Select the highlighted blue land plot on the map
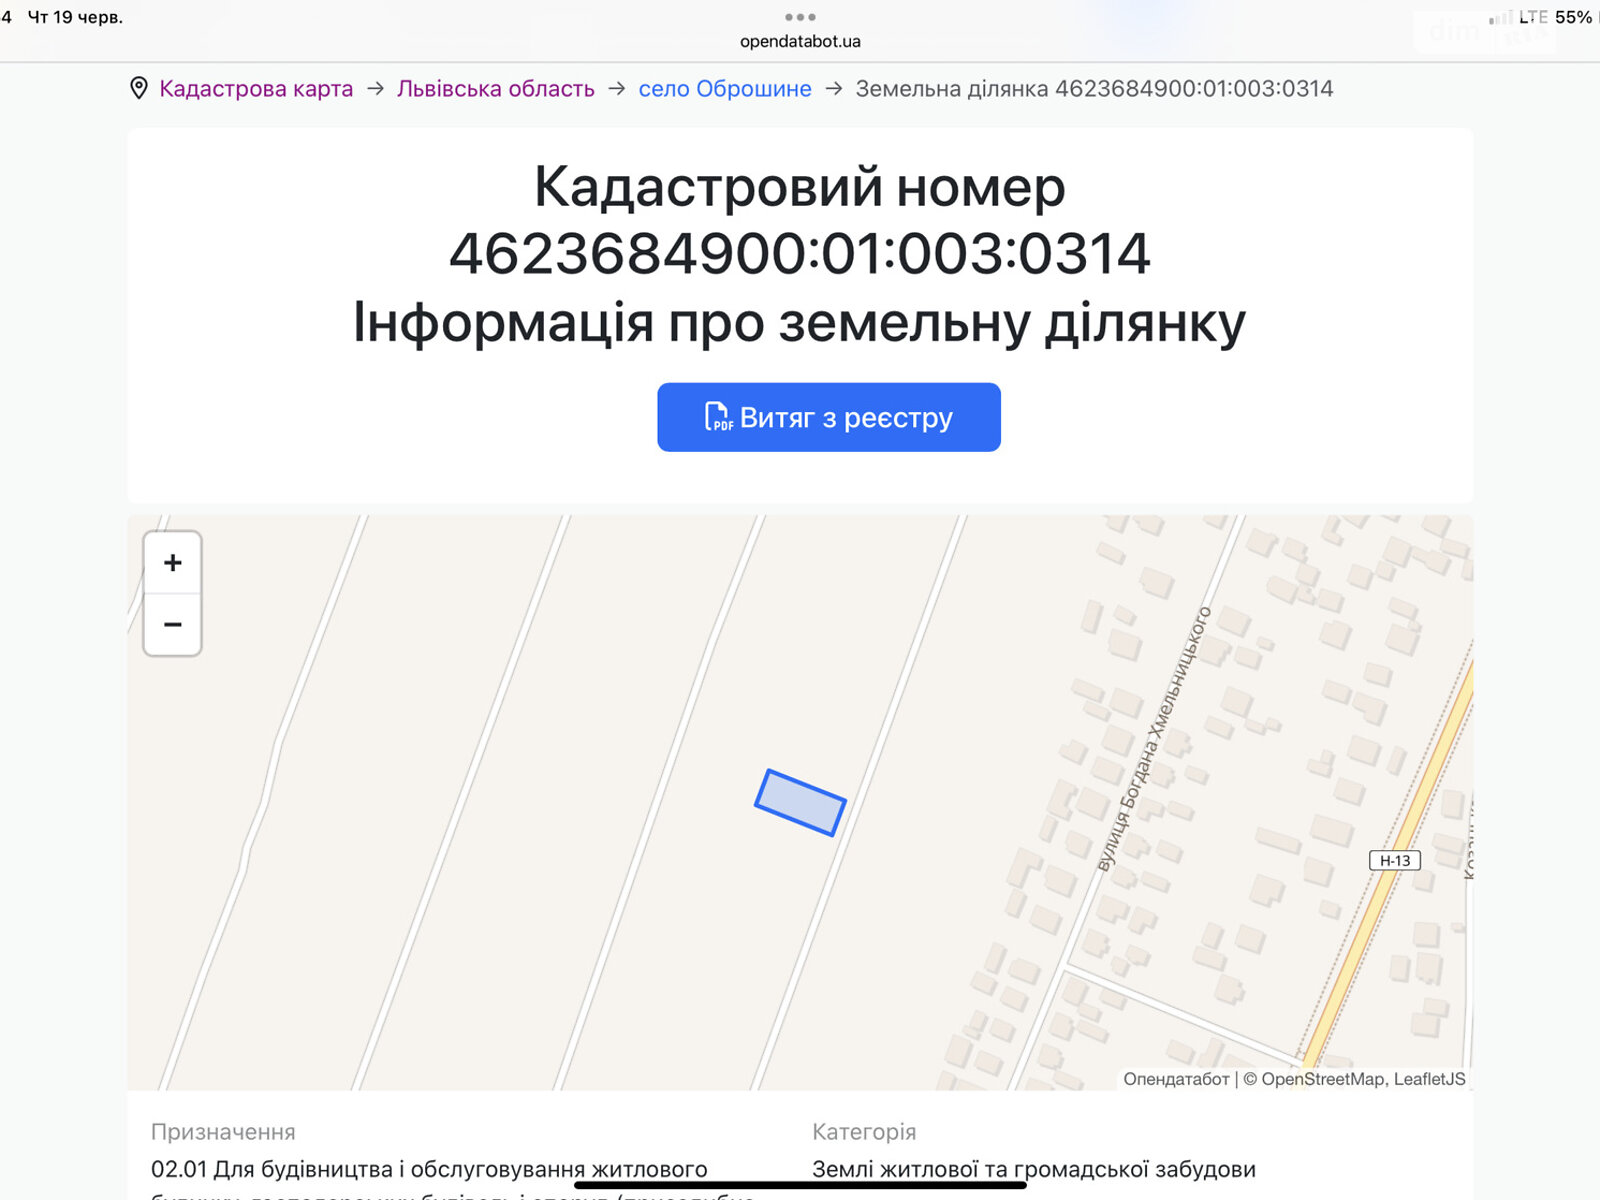1600x1200 pixels. coord(800,802)
